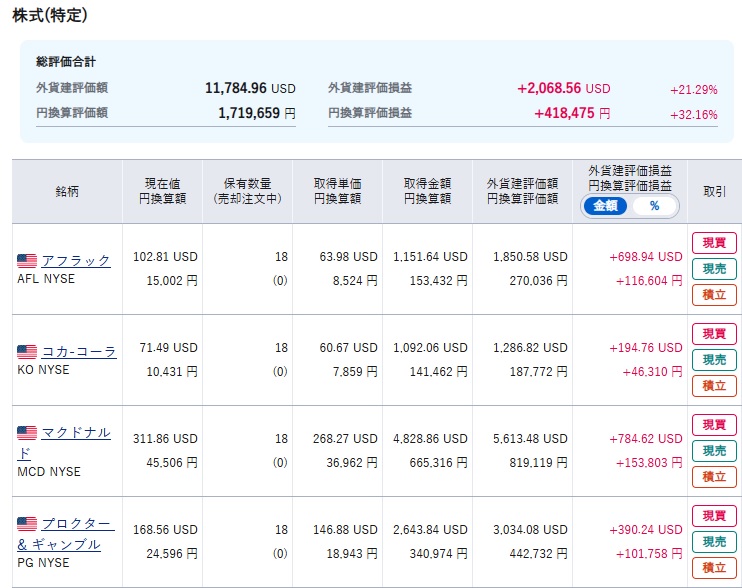Image resolution: width=742 pixels, height=588 pixels.
Task: Select the 取得金額 円換算額 column header
Action: coord(427,192)
